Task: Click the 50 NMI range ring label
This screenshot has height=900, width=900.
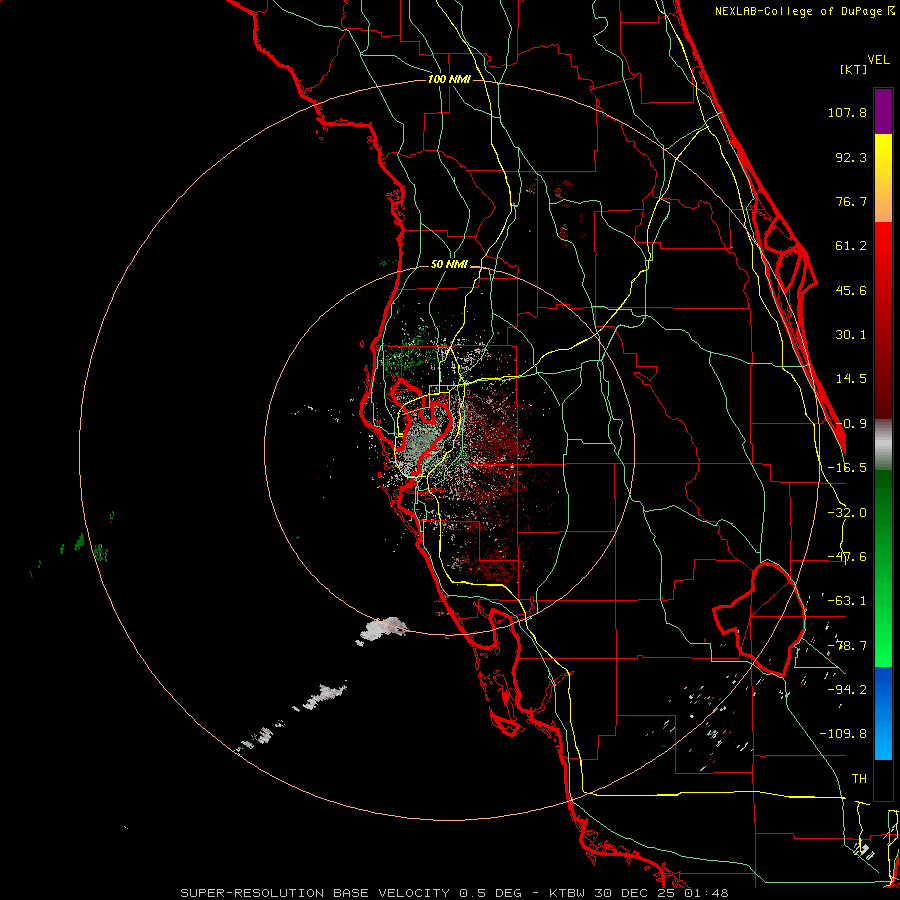Action: tap(449, 265)
